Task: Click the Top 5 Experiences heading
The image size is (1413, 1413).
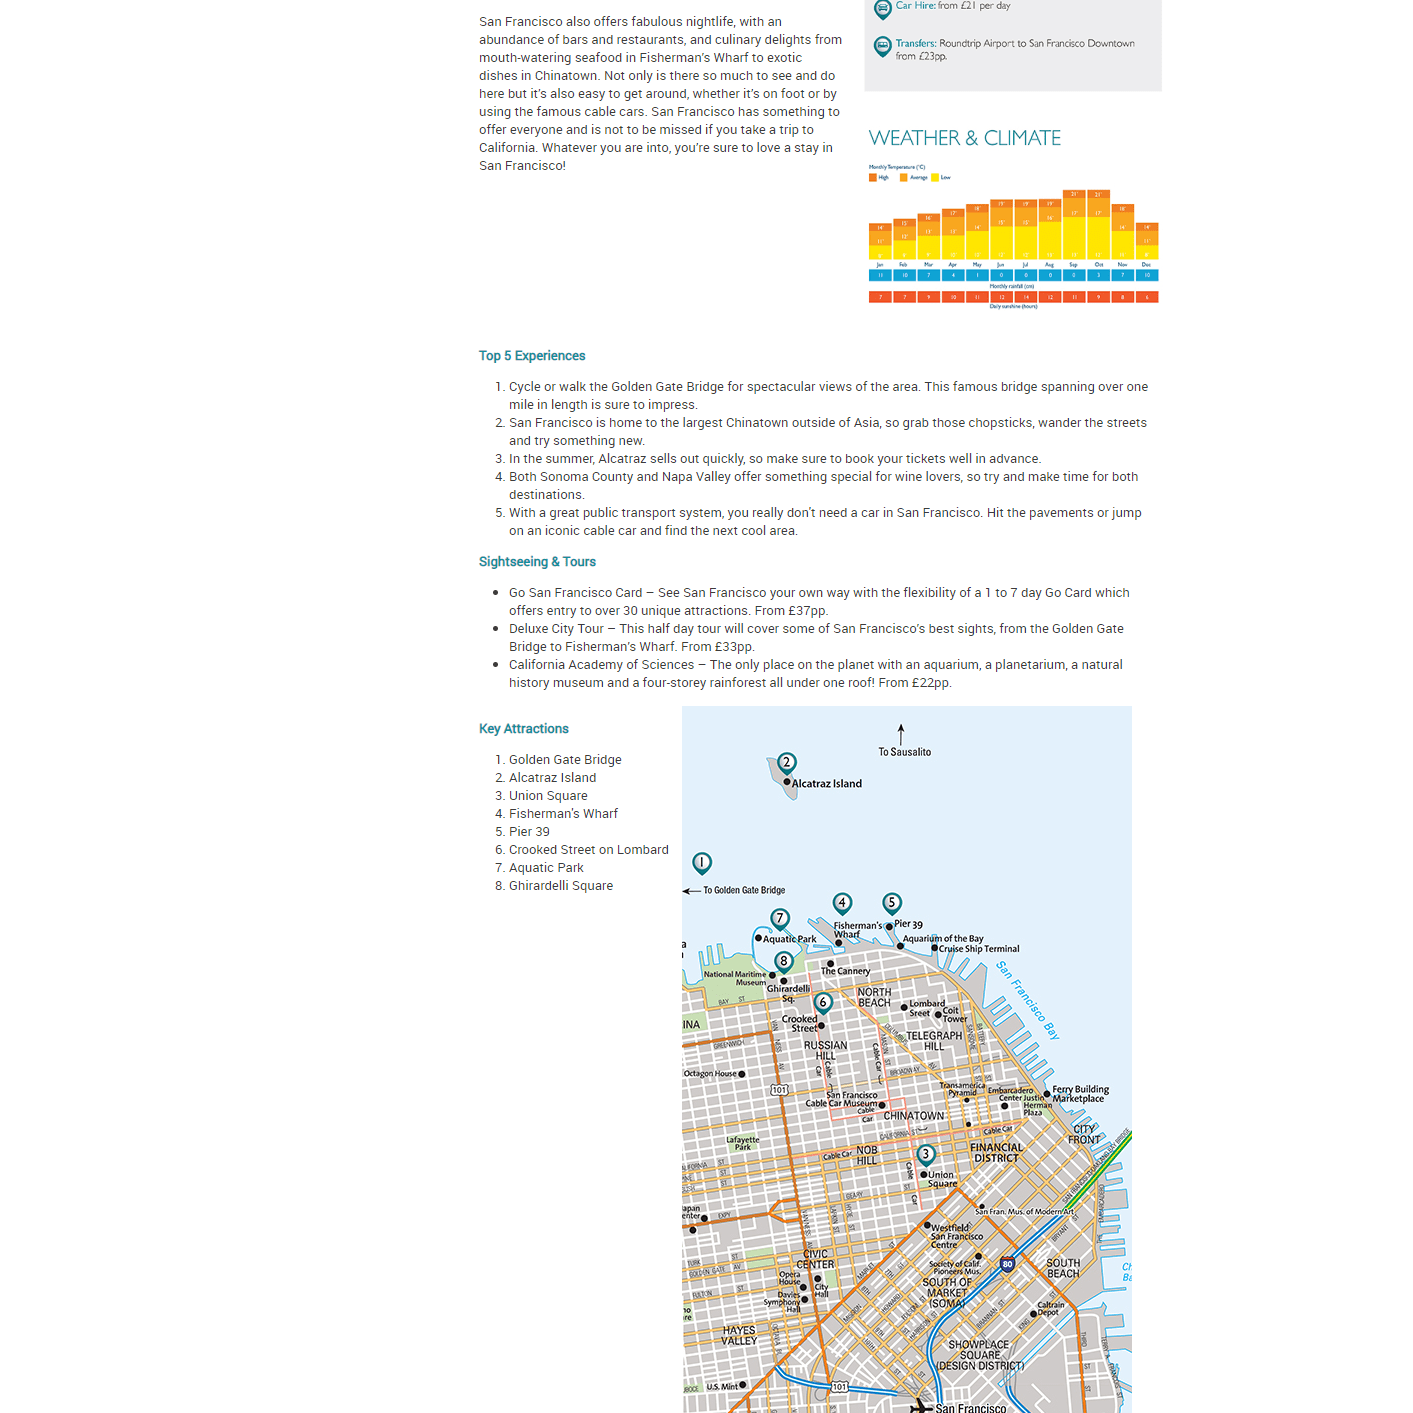Action: point(531,355)
